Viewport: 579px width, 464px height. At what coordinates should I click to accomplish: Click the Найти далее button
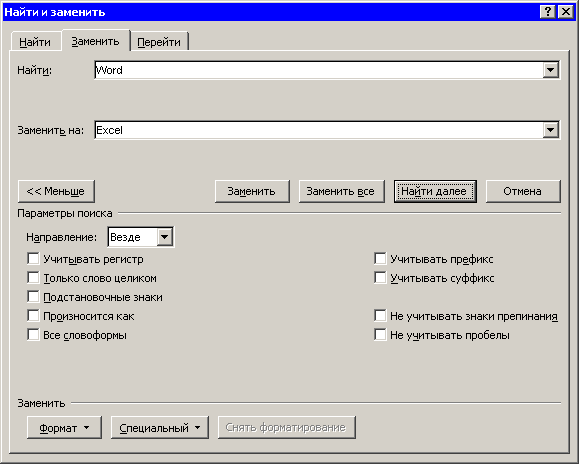click(435, 191)
